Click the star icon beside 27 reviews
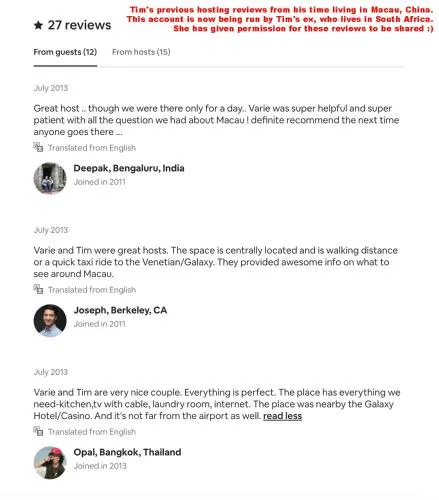The width and height of the screenshot is (439, 500). 38,25
